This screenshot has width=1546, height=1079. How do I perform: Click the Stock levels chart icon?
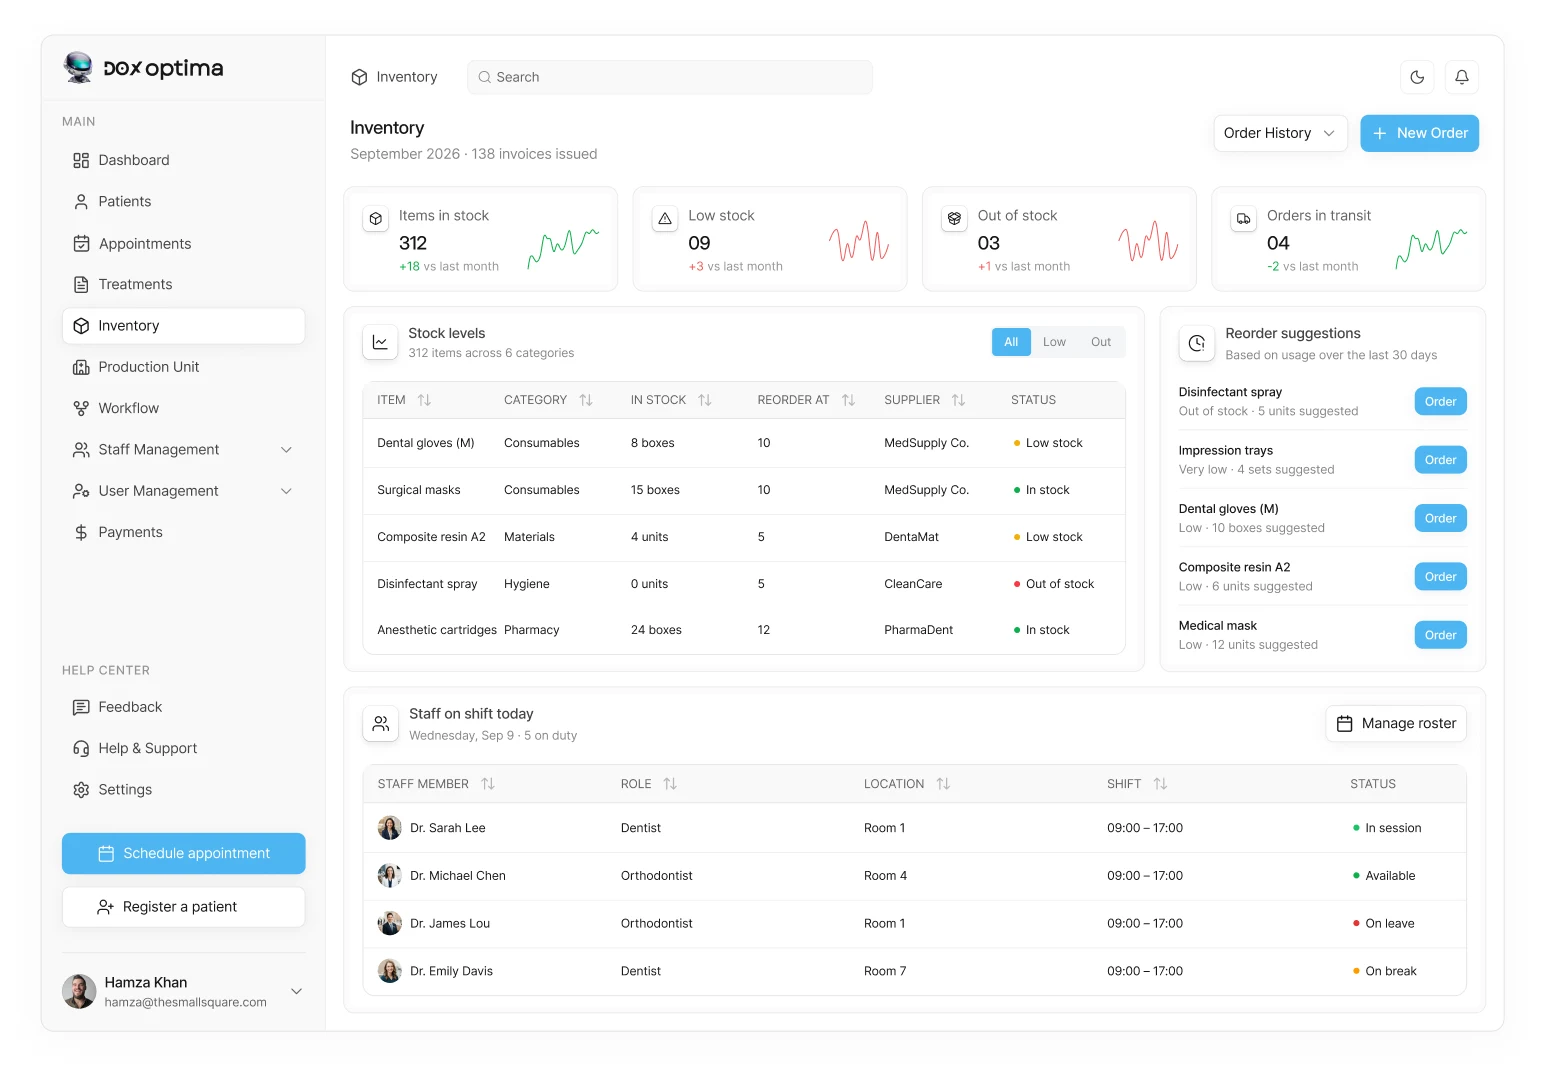(x=380, y=342)
